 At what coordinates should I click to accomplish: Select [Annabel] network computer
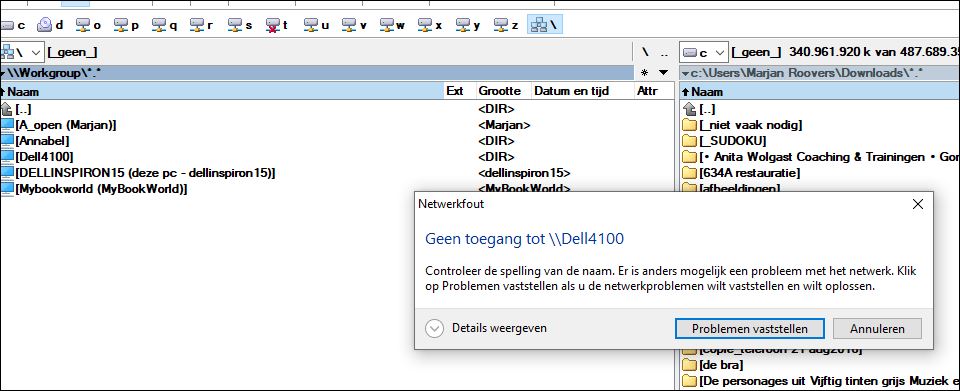point(42,141)
